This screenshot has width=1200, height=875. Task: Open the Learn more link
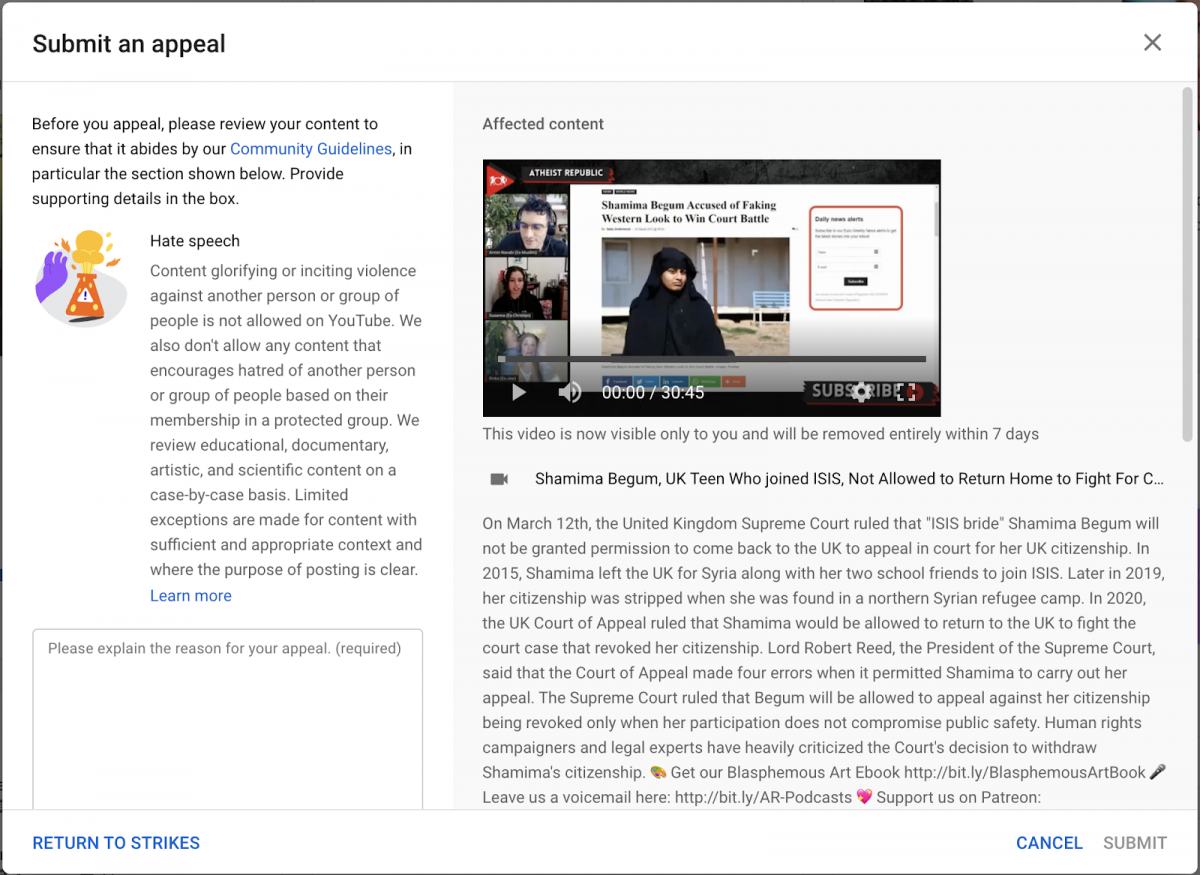click(190, 595)
